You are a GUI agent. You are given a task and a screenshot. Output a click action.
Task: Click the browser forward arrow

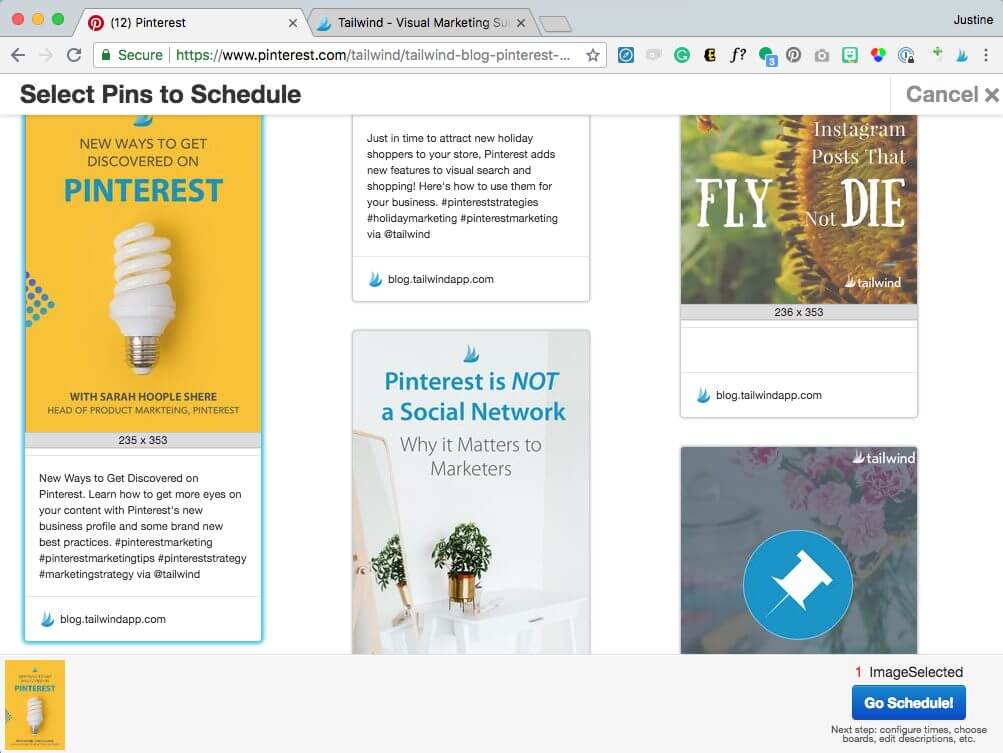(46, 55)
